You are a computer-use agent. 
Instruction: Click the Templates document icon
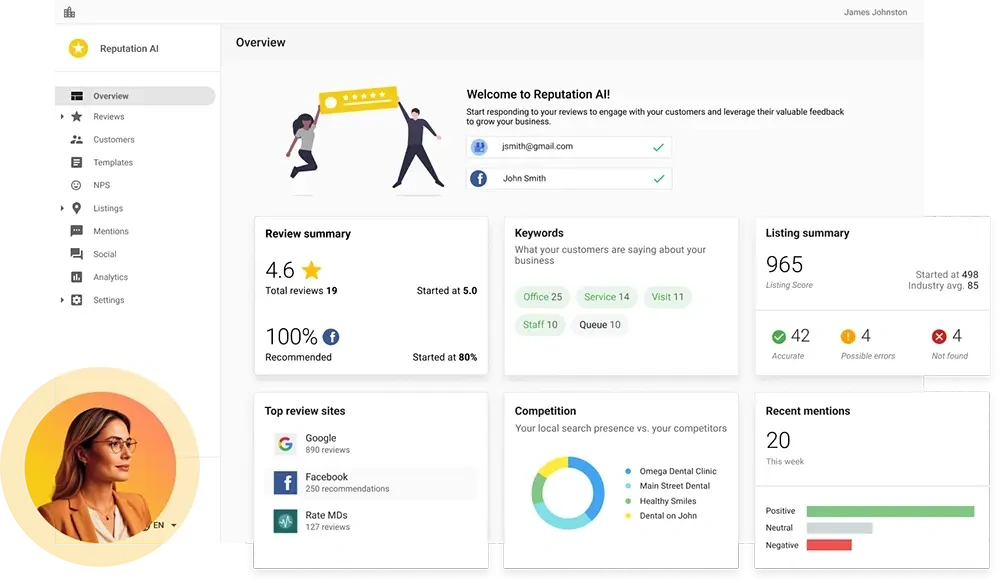point(77,162)
